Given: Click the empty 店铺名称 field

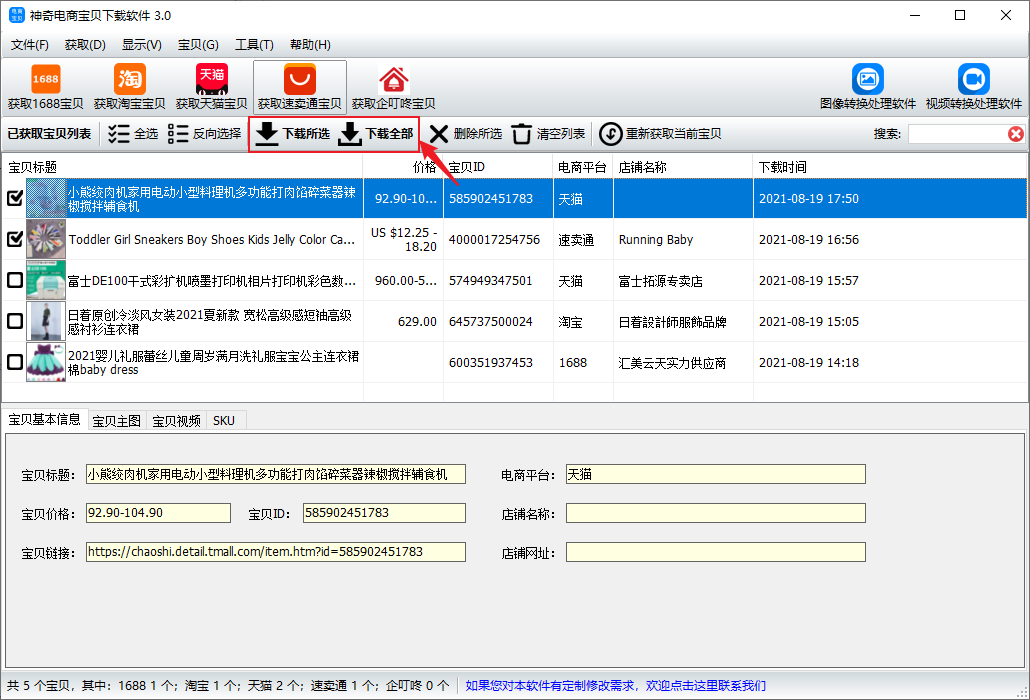Looking at the screenshot, I should tap(716, 513).
